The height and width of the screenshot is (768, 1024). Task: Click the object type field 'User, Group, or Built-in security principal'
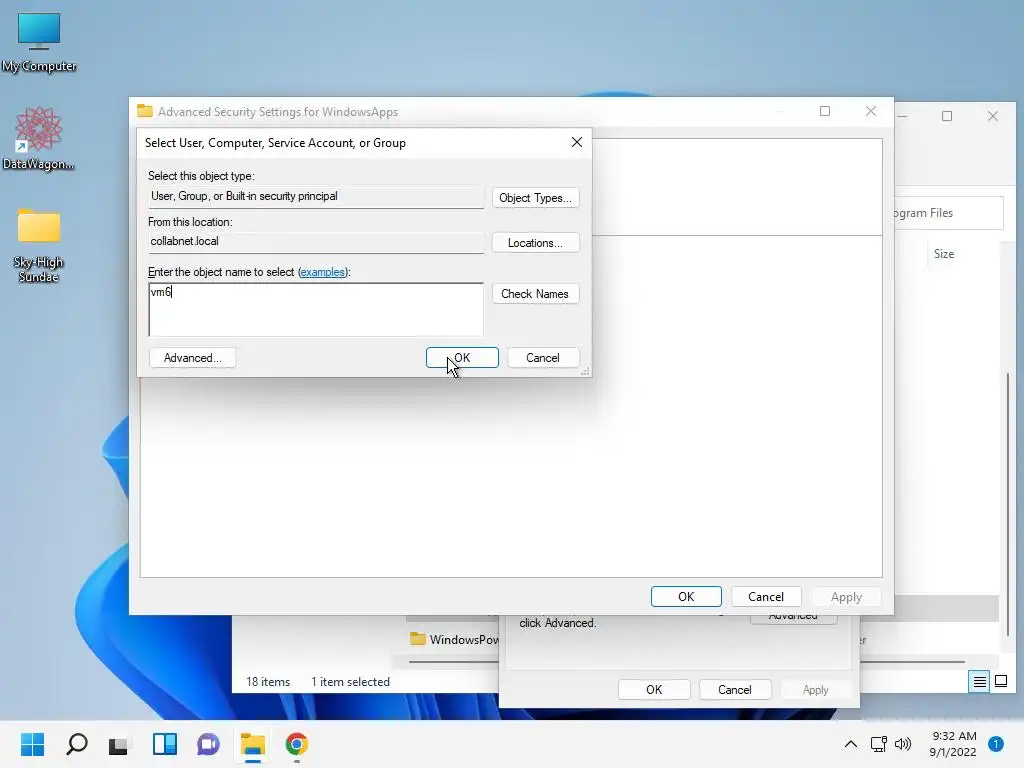316,197
